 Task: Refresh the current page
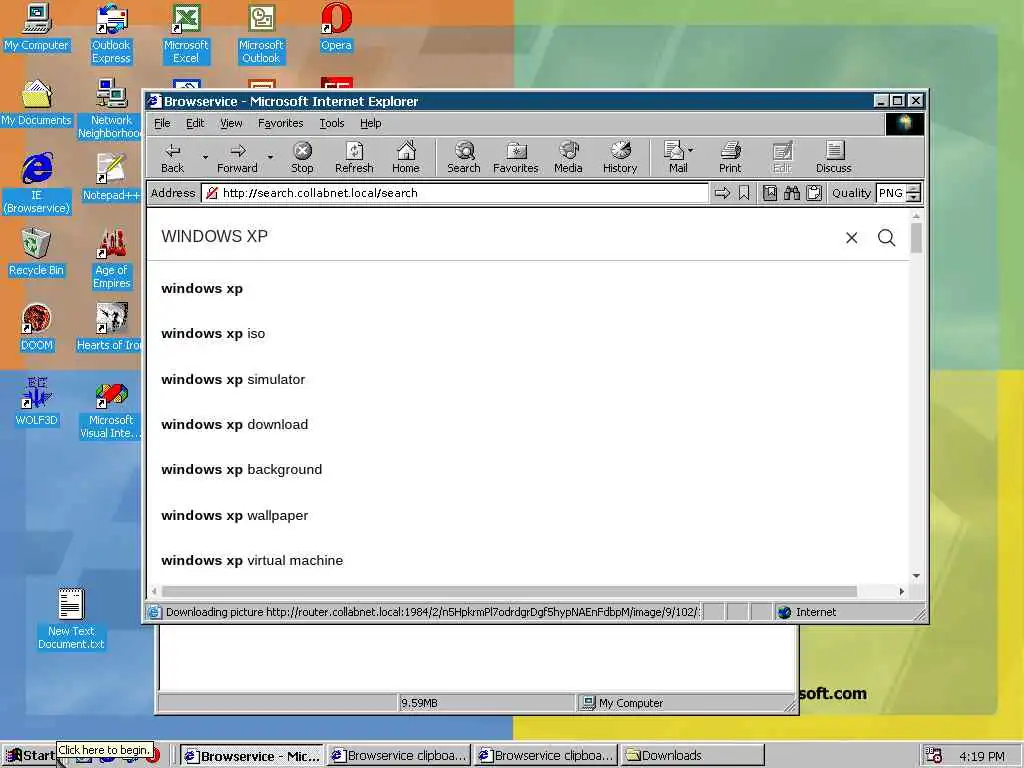point(354,158)
